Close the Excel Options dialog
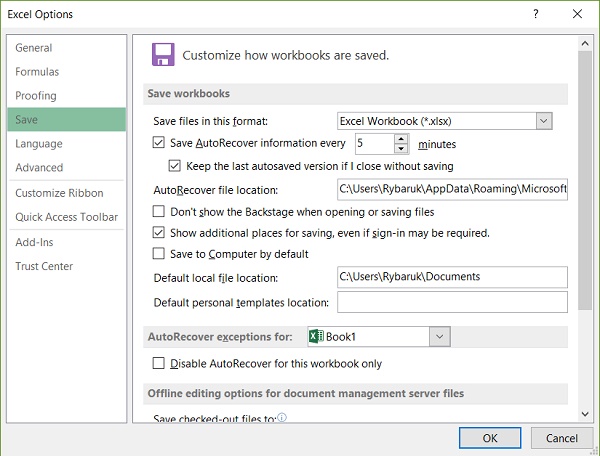The width and height of the screenshot is (600, 456). point(577,14)
